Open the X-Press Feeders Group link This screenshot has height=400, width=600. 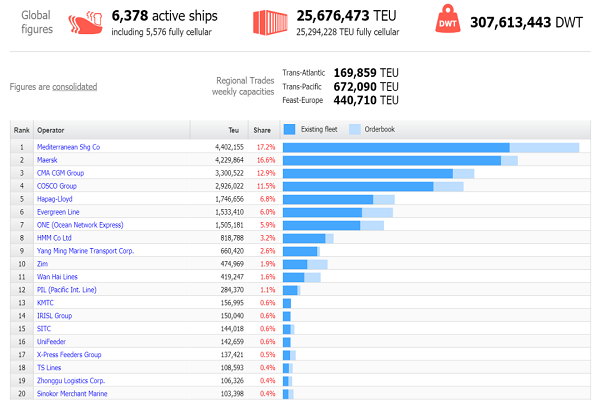pos(69,355)
